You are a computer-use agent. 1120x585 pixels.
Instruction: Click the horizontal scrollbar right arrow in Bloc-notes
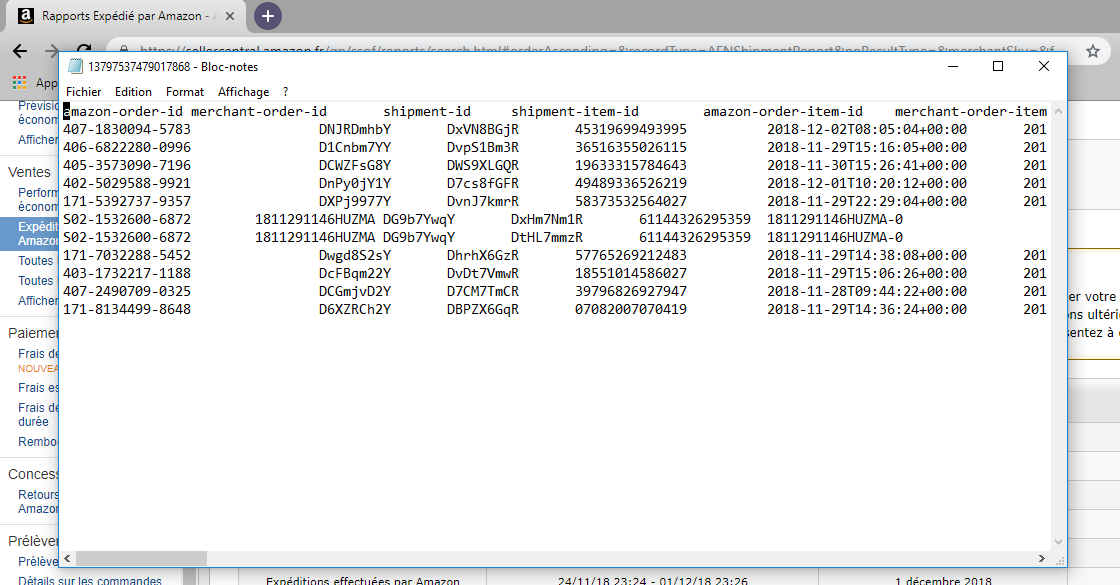[1041, 559]
